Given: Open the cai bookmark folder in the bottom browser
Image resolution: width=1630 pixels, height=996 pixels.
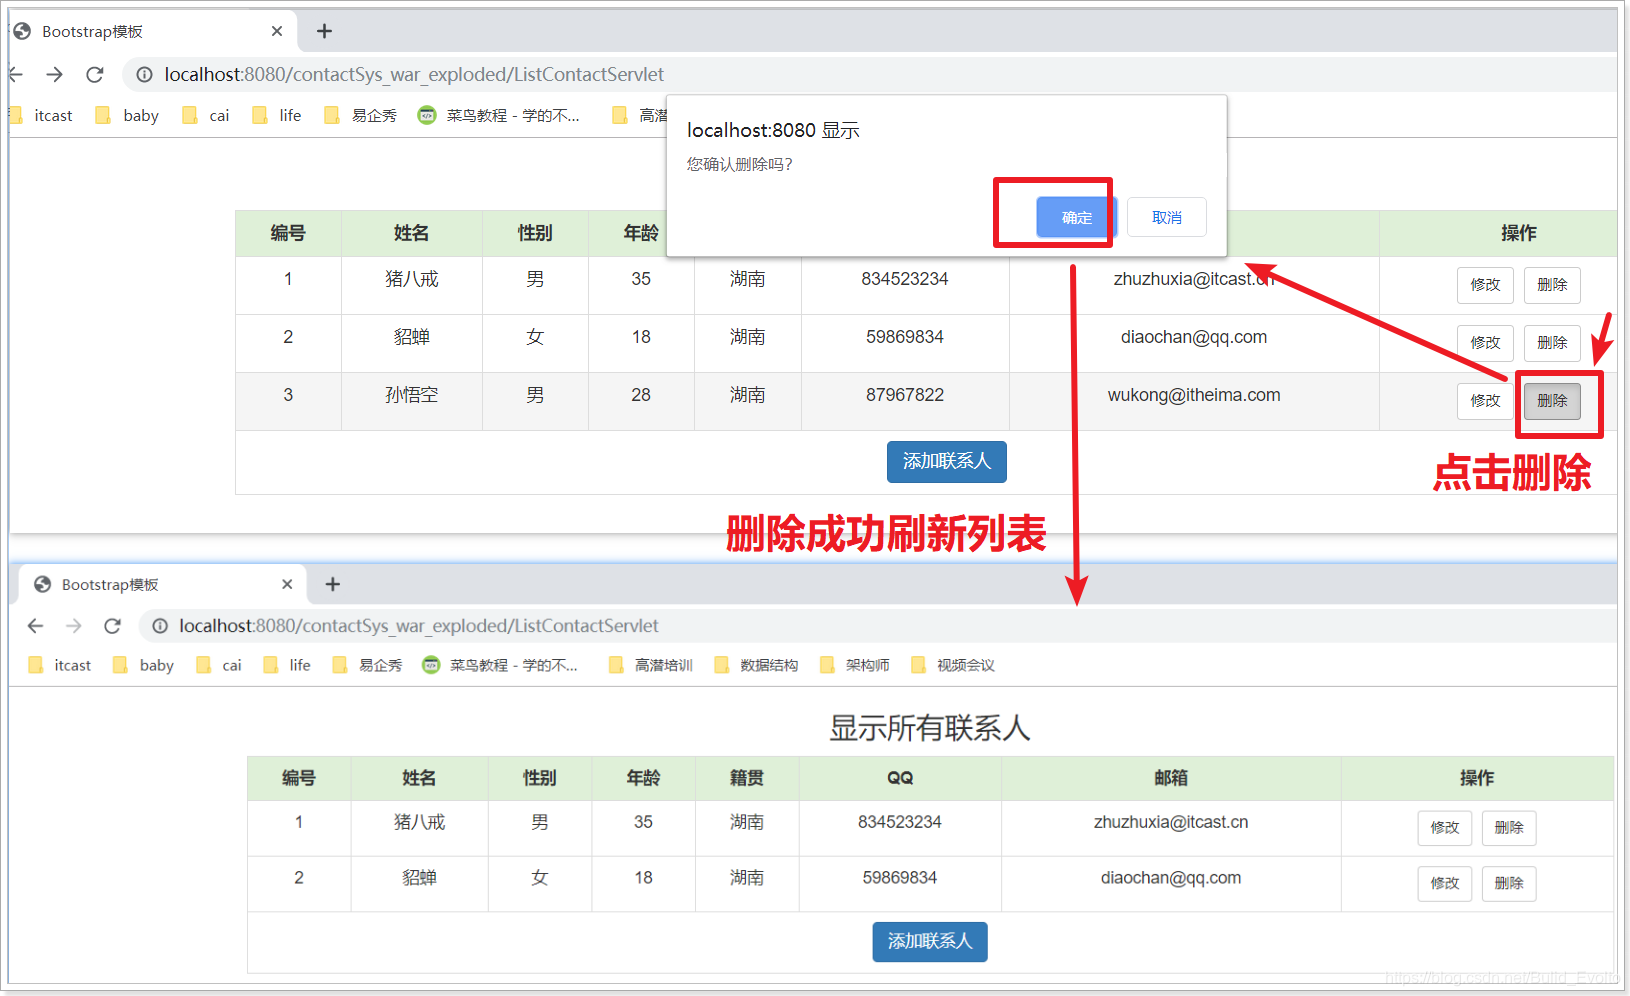Looking at the screenshot, I should tap(219, 665).
